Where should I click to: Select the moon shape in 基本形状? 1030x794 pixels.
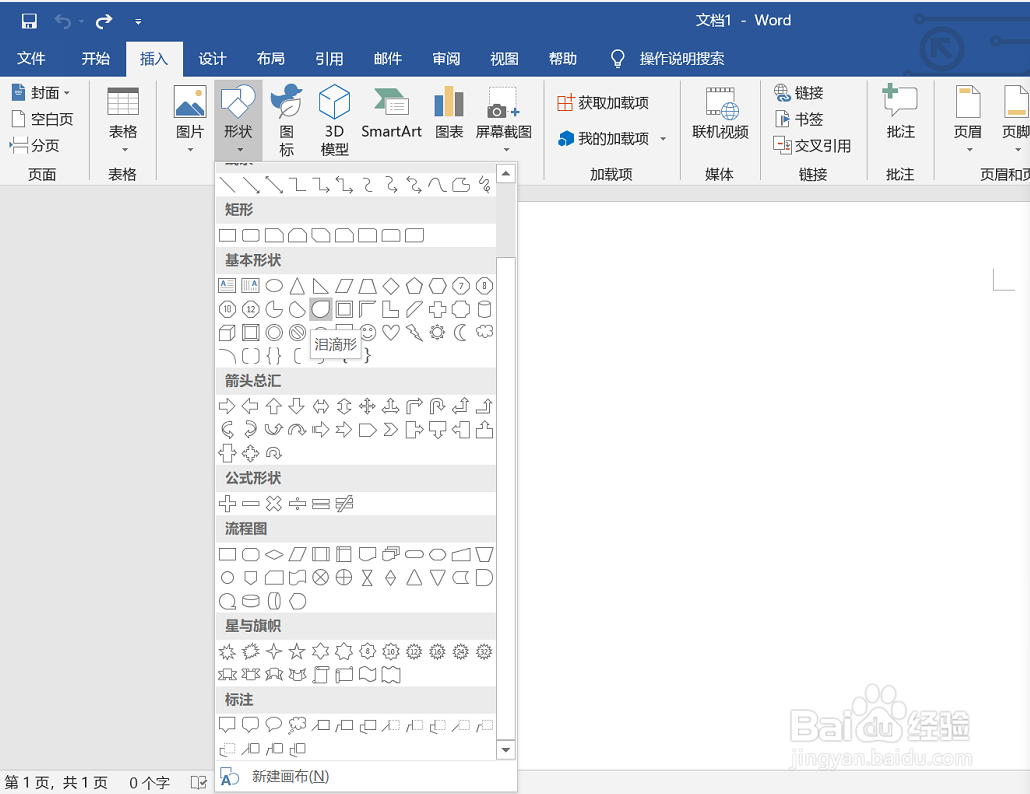click(x=460, y=332)
